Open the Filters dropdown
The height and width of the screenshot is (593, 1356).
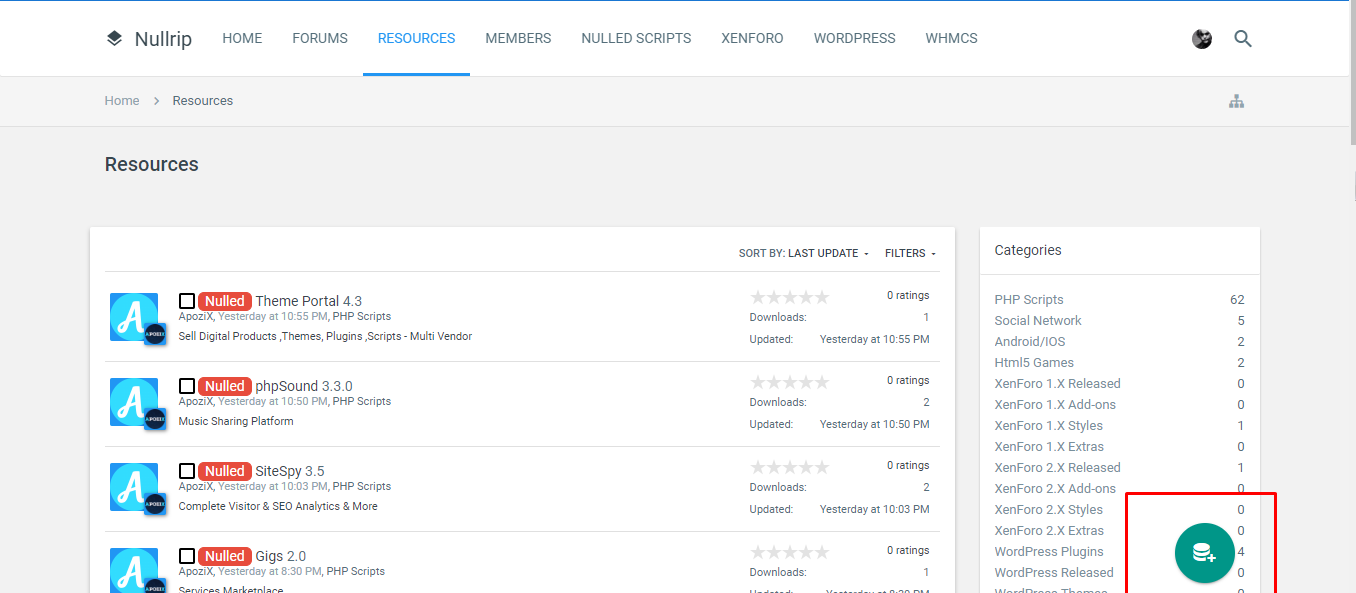[911, 254]
